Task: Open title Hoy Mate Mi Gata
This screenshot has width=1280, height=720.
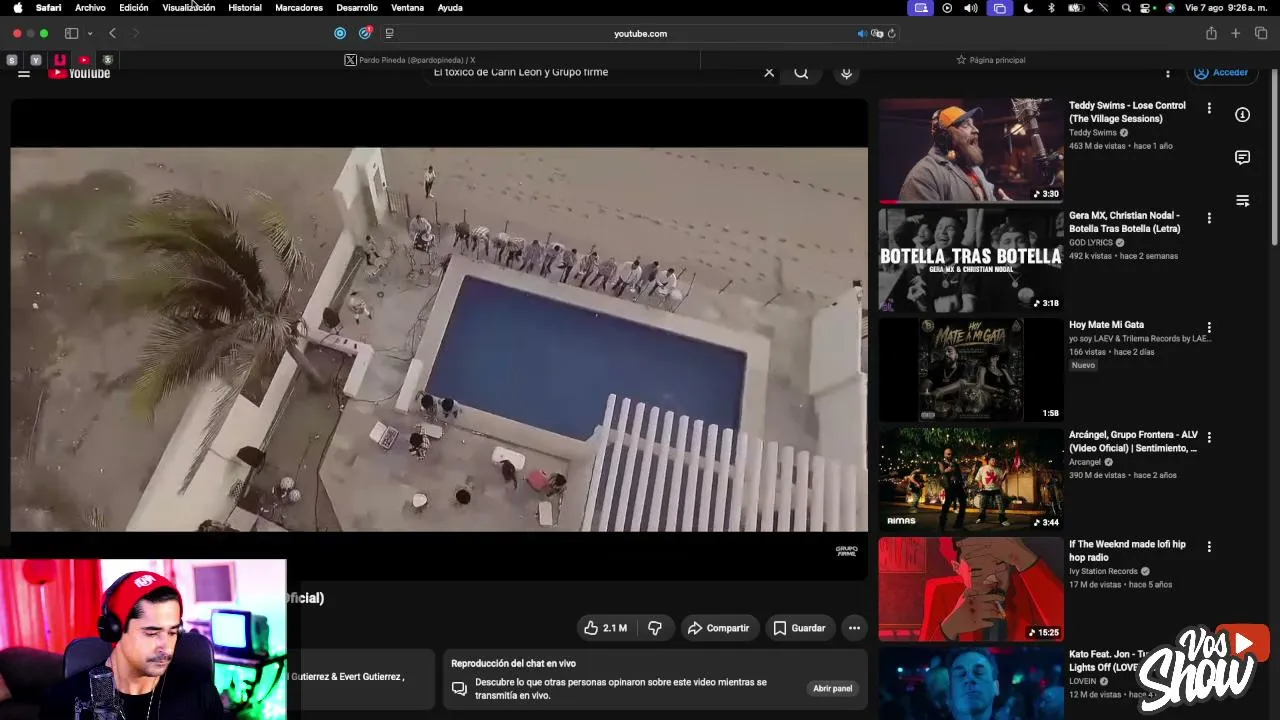Action: click(1106, 325)
